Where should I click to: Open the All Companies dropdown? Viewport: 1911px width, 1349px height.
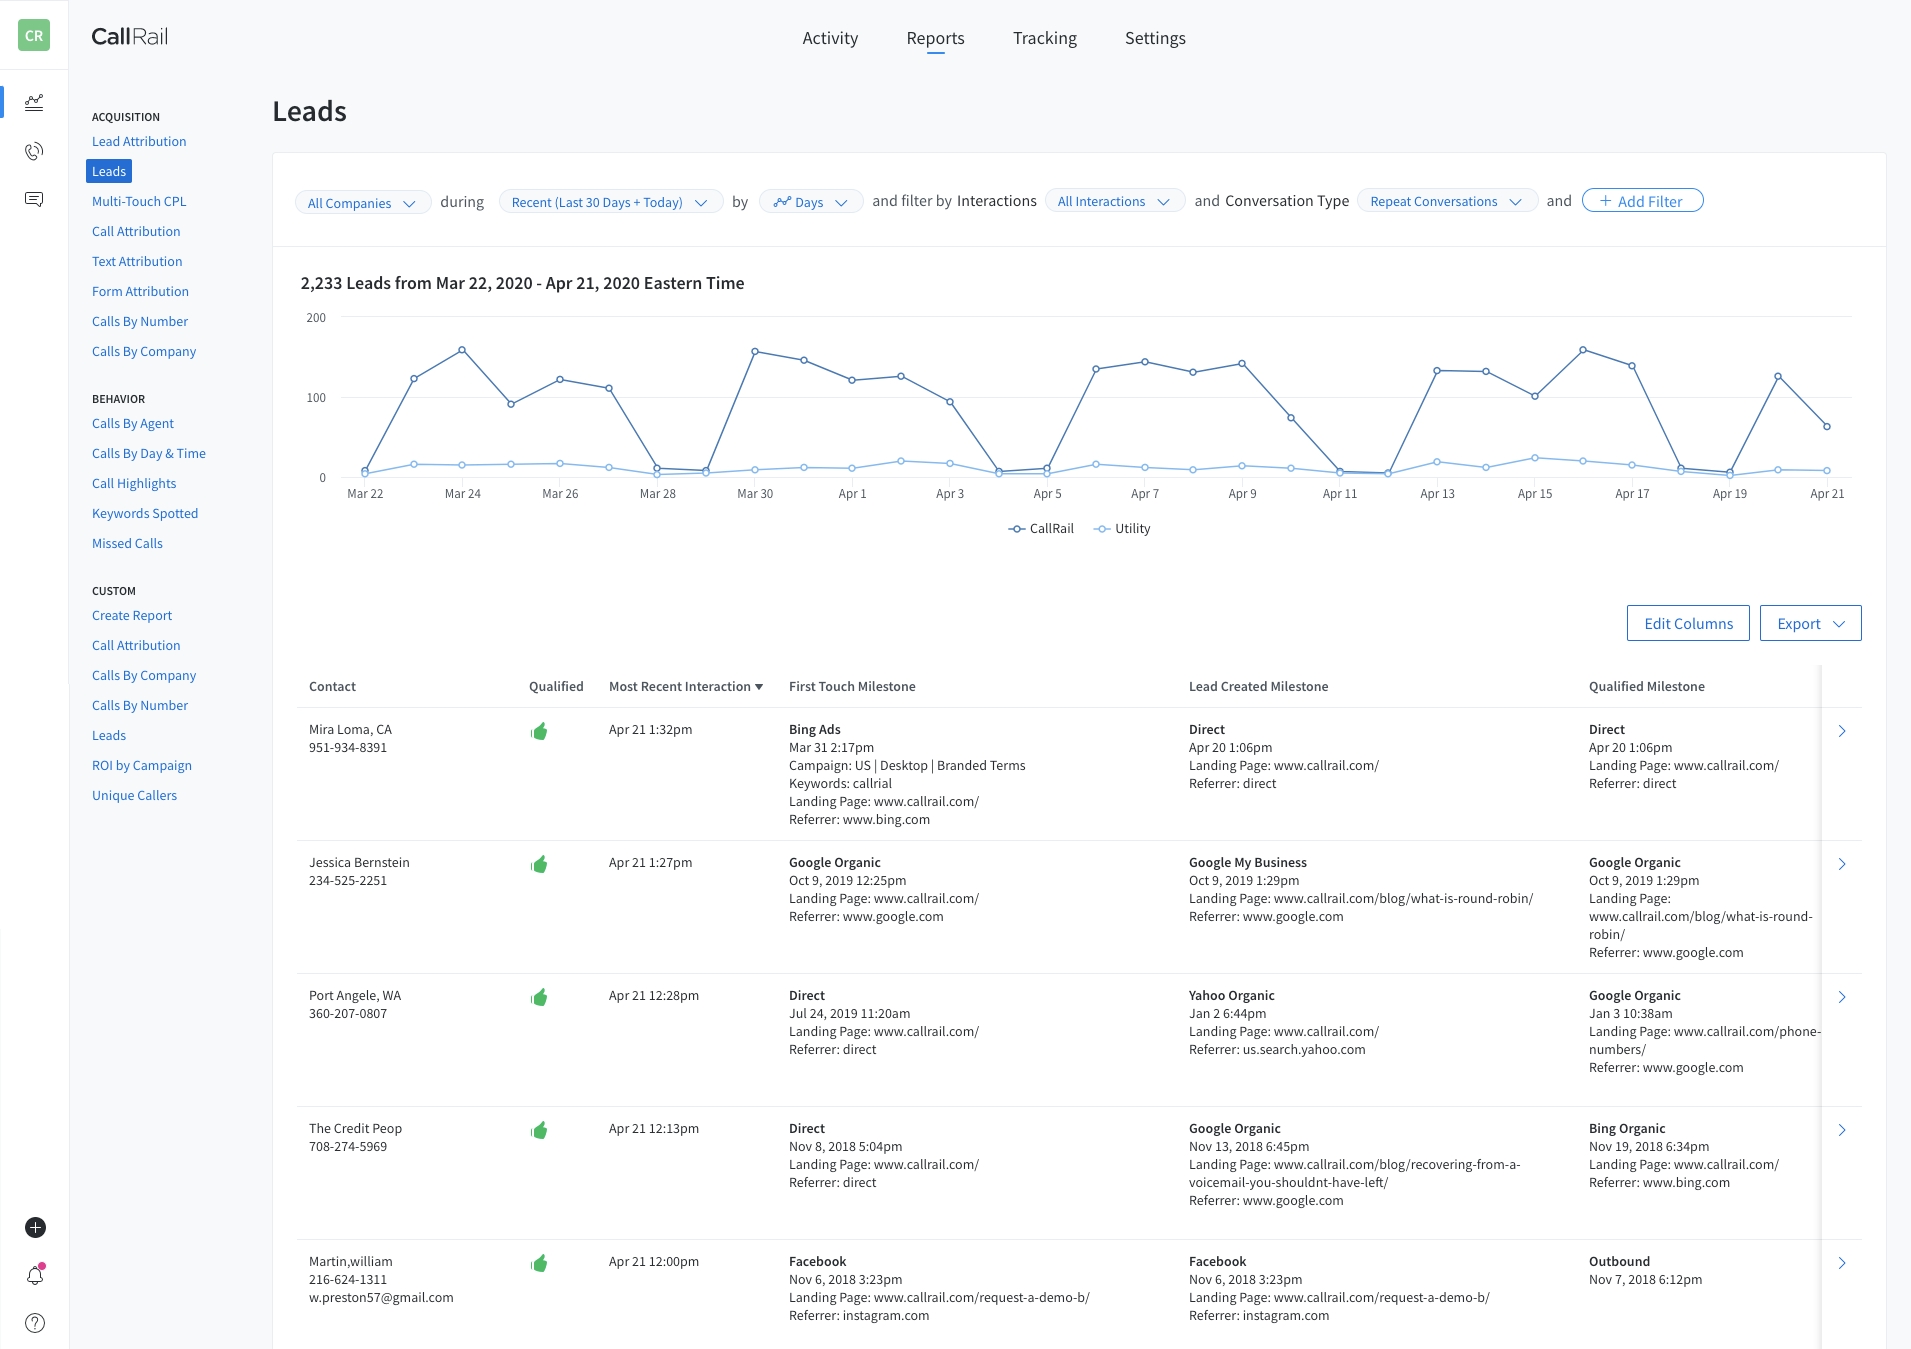point(362,203)
